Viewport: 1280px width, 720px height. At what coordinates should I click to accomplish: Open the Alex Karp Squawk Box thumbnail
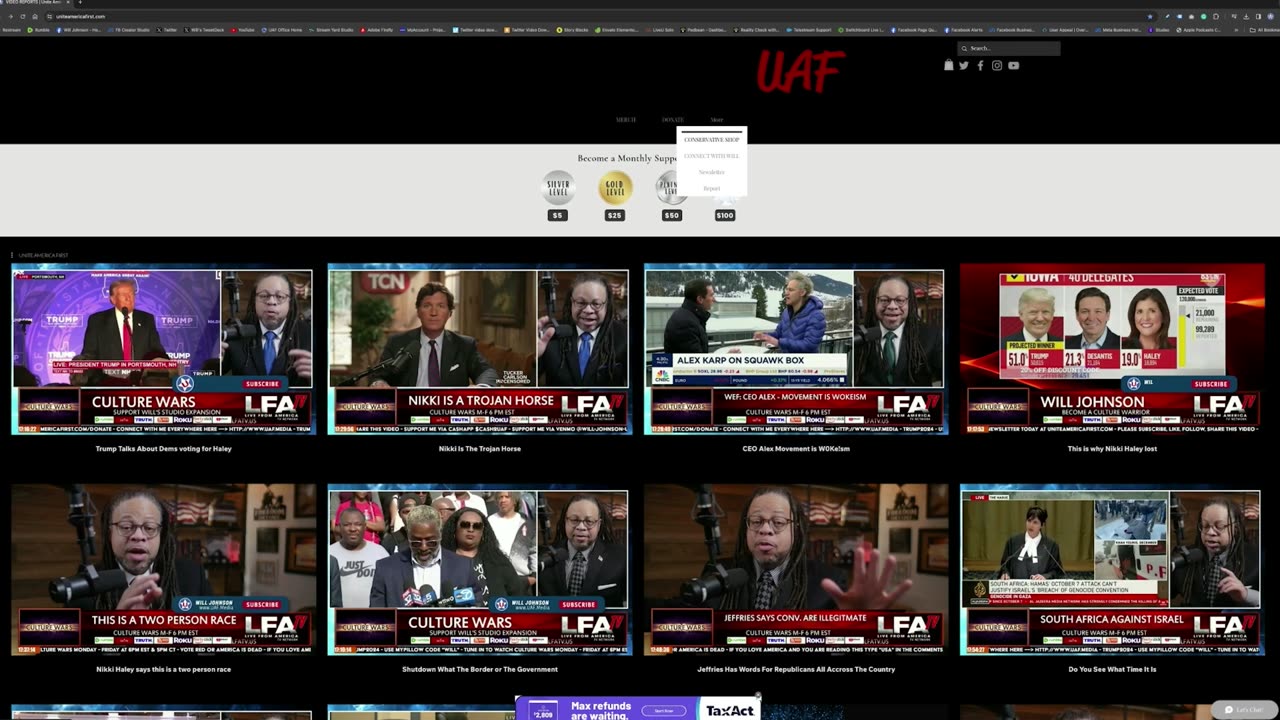(x=795, y=350)
